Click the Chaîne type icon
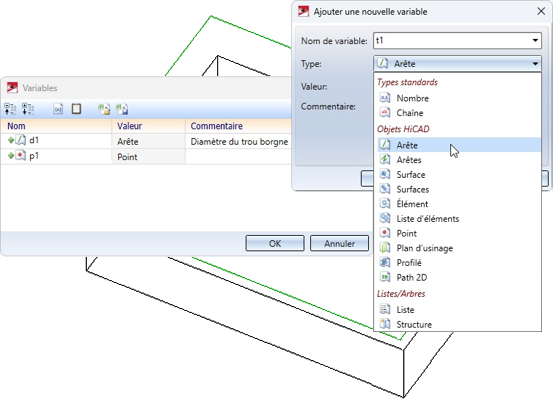 point(385,113)
